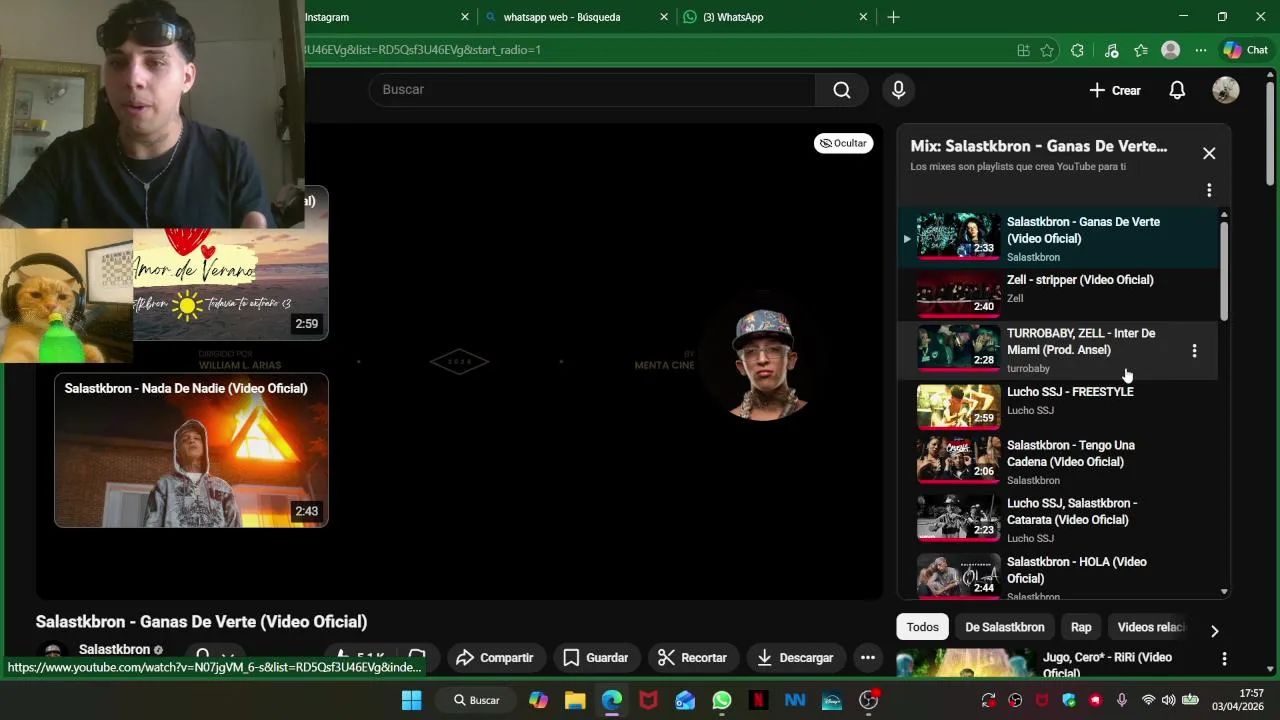The height and width of the screenshot is (720, 1280).
Task: Click the channel avatar end-screen element
Action: click(x=764, y=362)
